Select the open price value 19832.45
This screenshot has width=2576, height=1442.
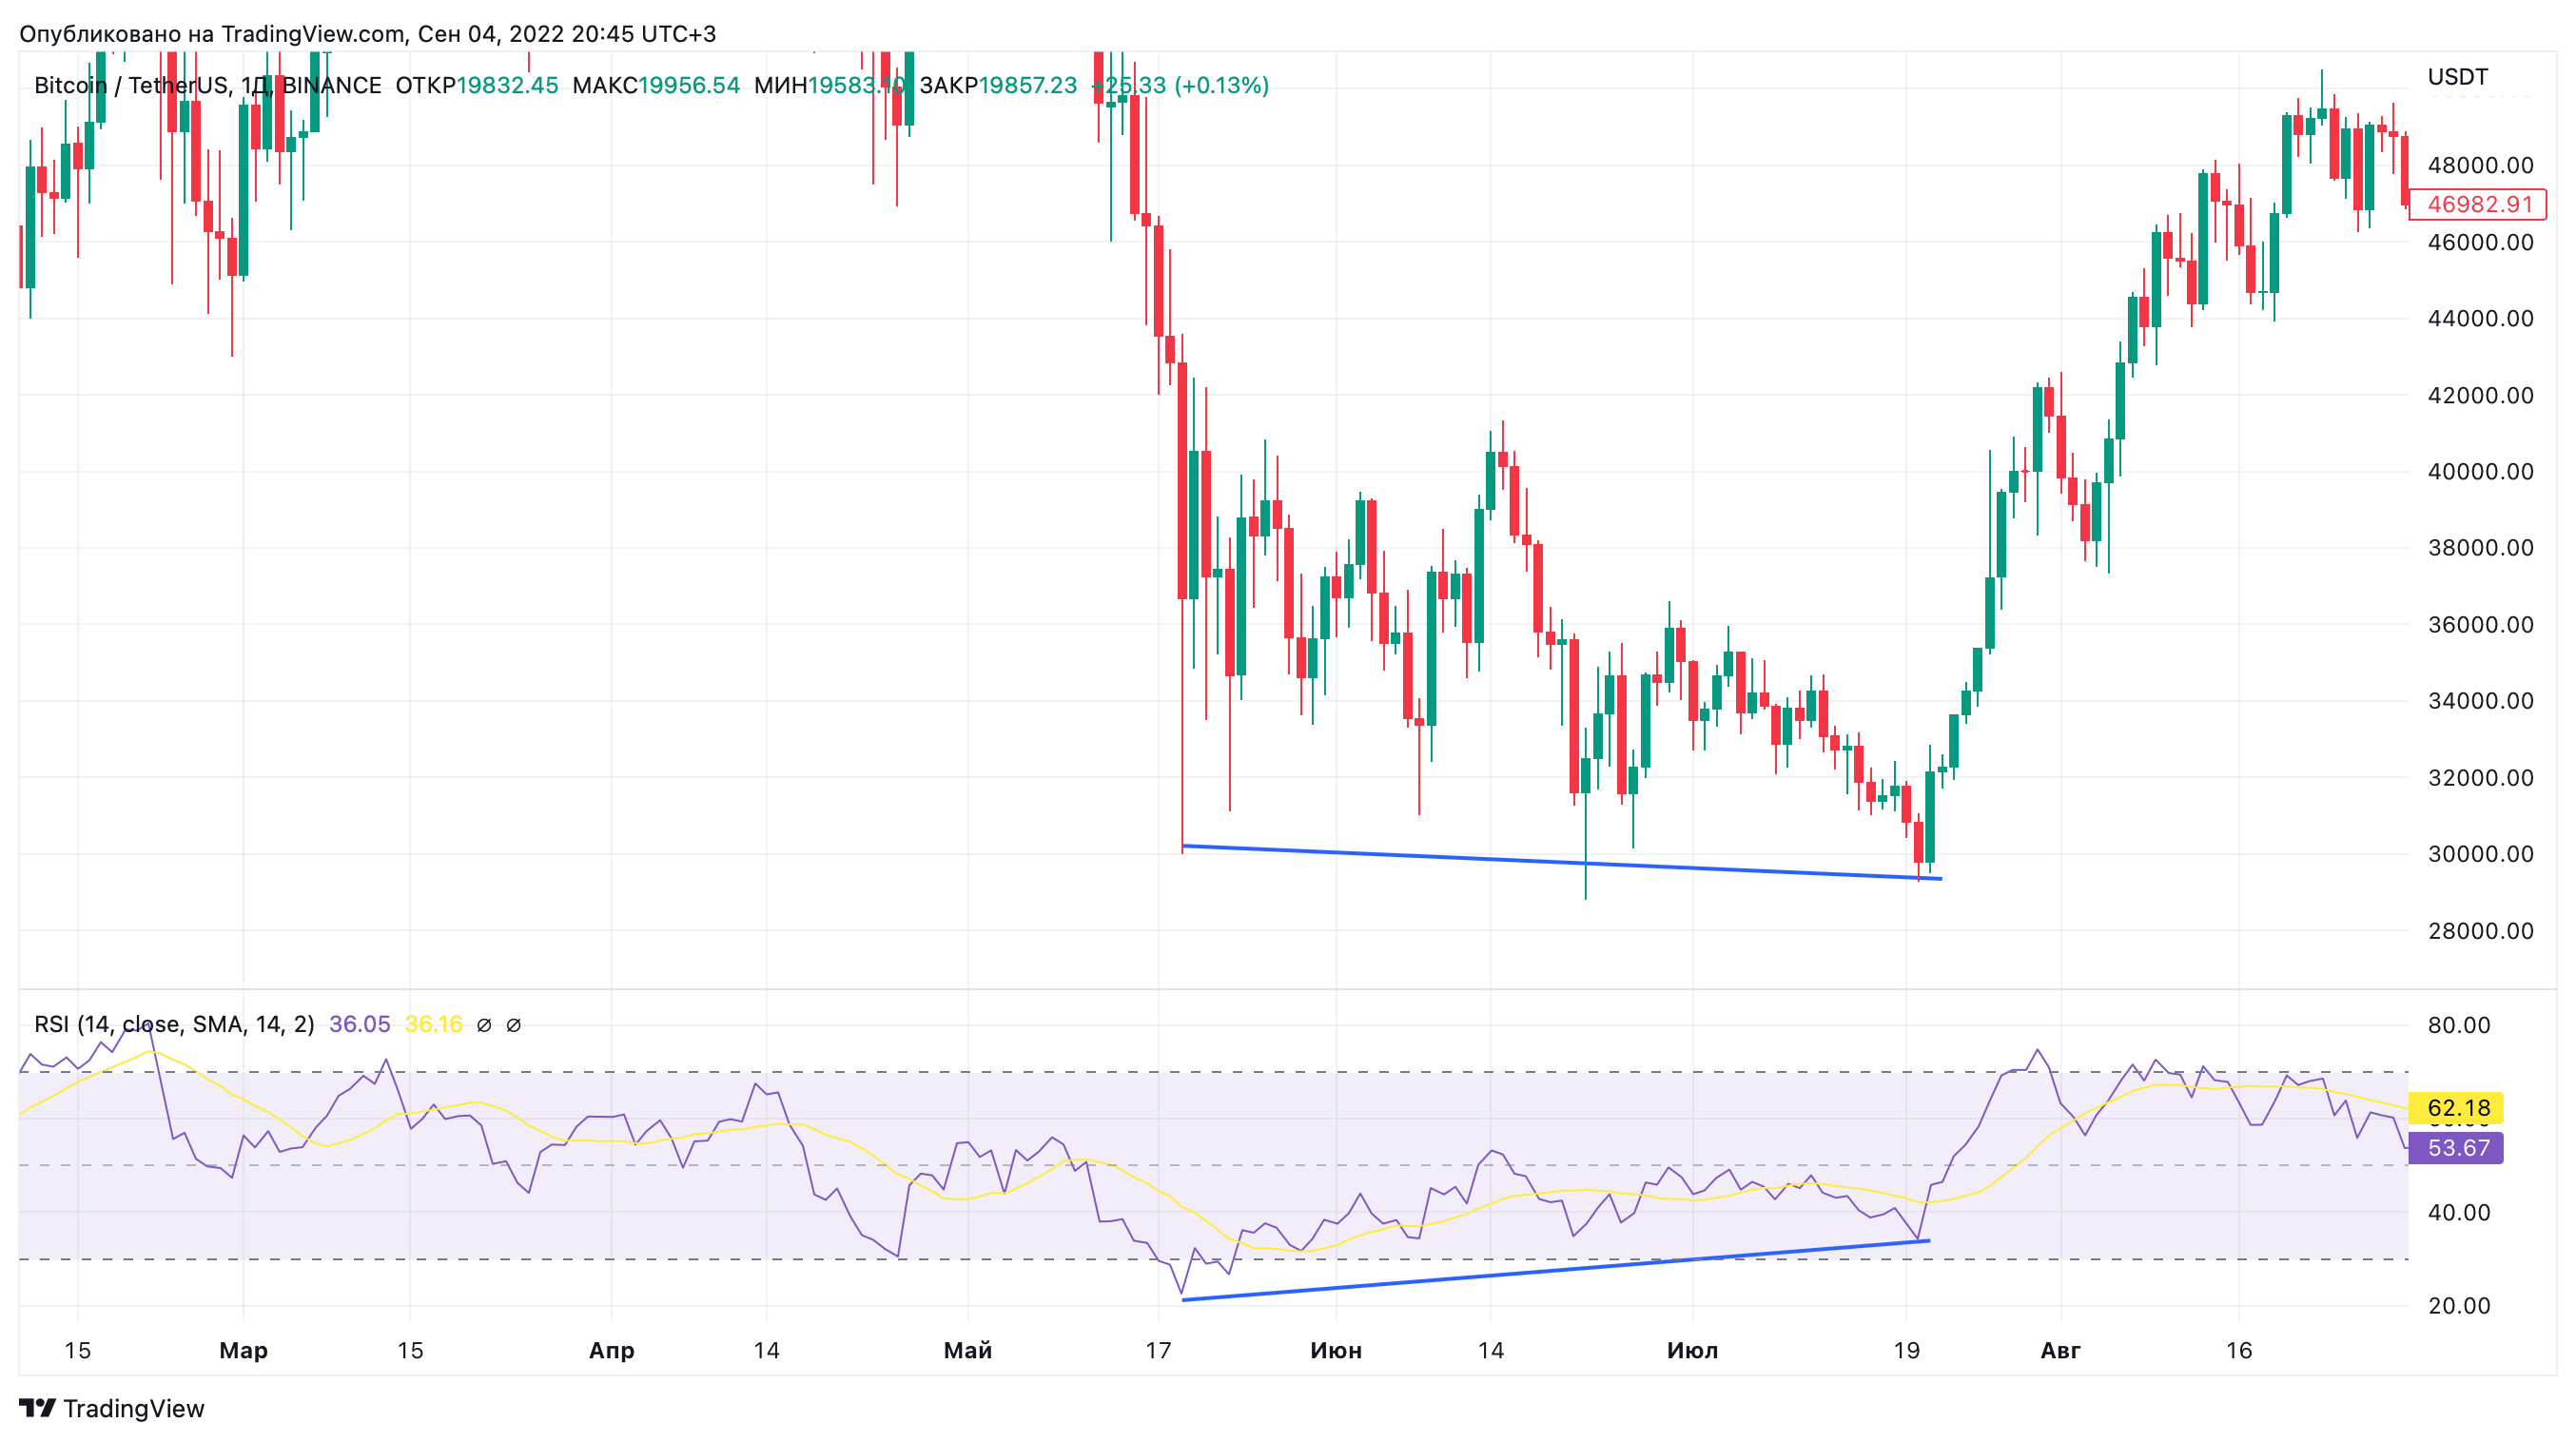pyautogui.click(x=507, y=85)
